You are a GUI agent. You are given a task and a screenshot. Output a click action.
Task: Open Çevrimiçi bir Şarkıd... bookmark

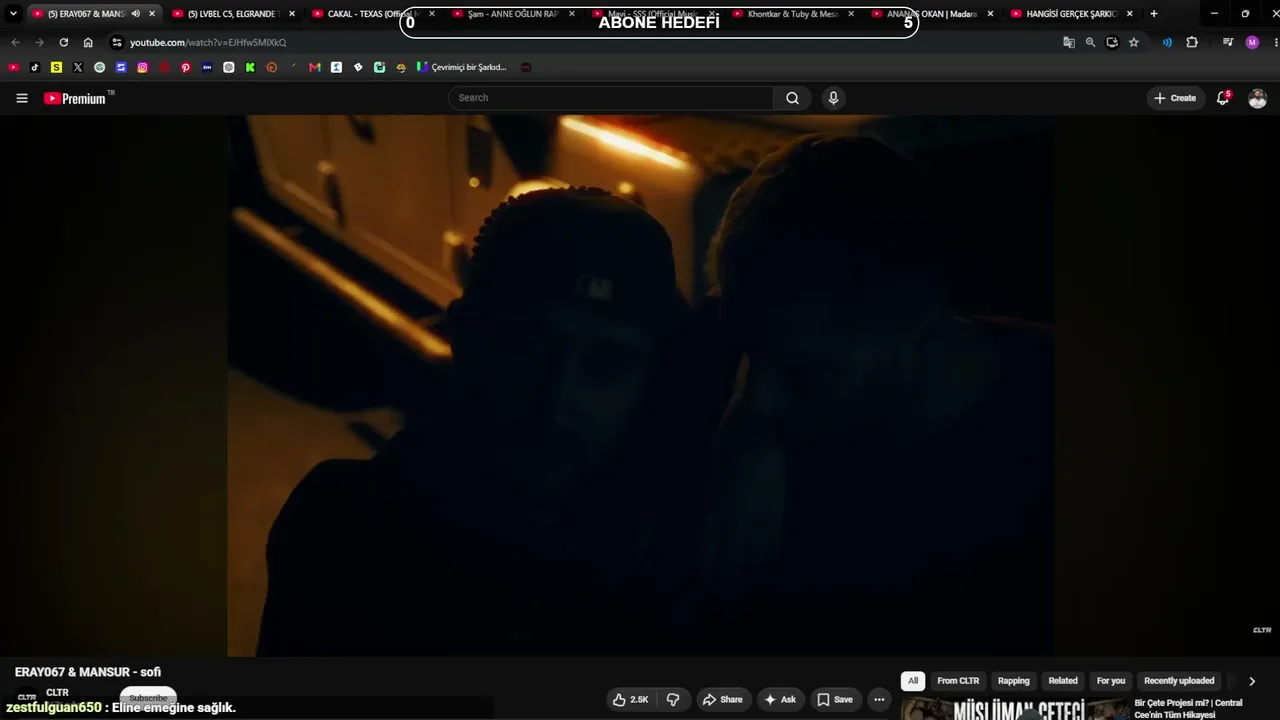pos(462,67)
